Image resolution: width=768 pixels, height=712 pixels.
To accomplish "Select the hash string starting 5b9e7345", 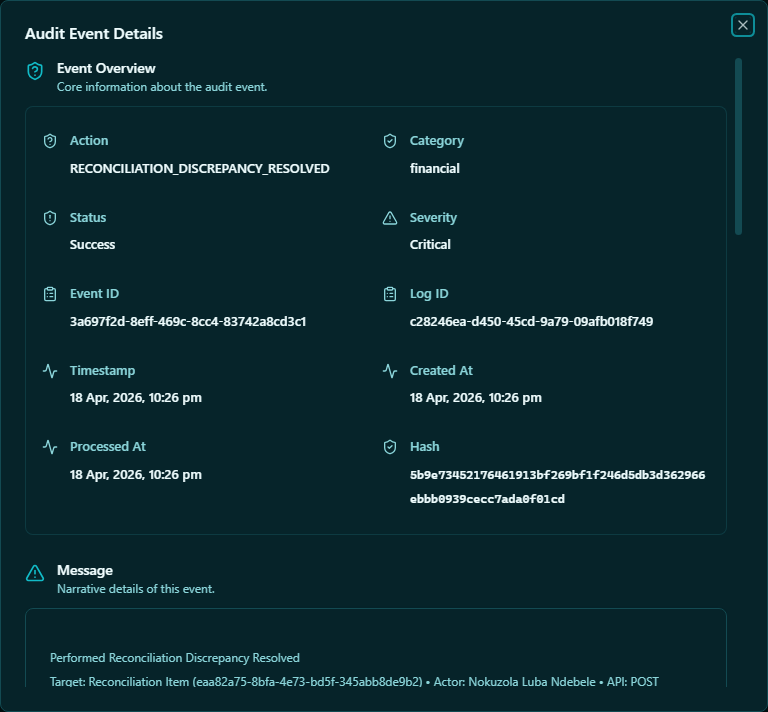I will pyautogui.click(x=557, y=487).
